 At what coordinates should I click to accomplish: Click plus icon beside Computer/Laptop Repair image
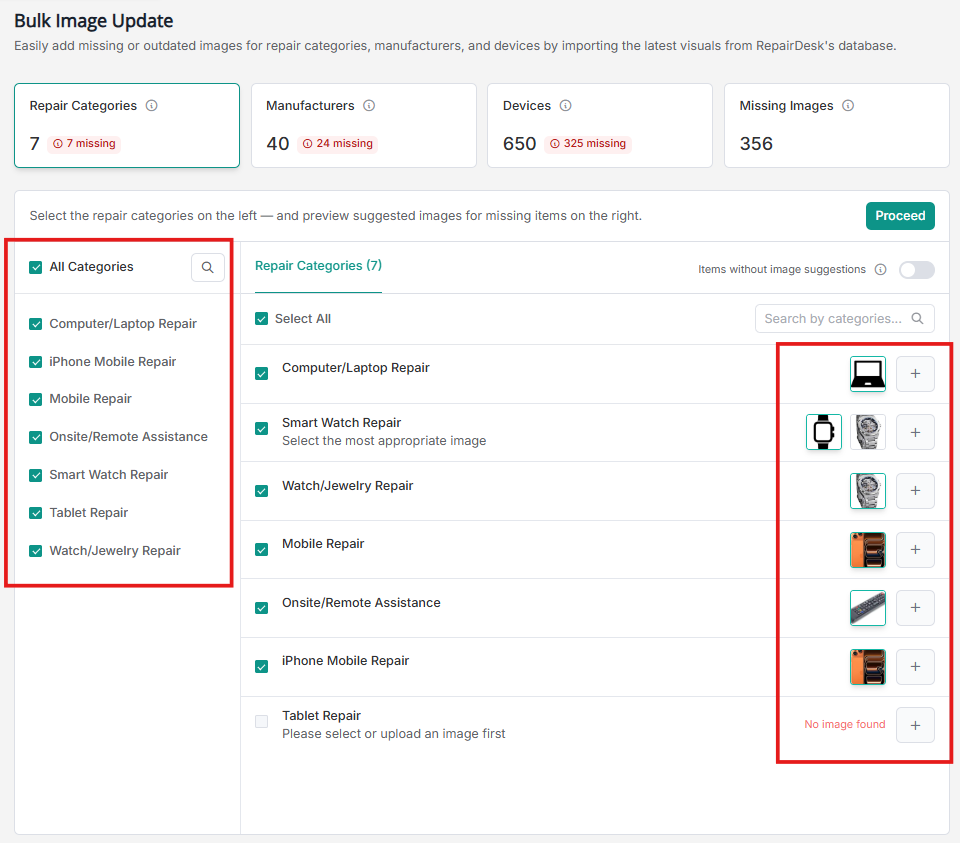click(x=915, y=373)
